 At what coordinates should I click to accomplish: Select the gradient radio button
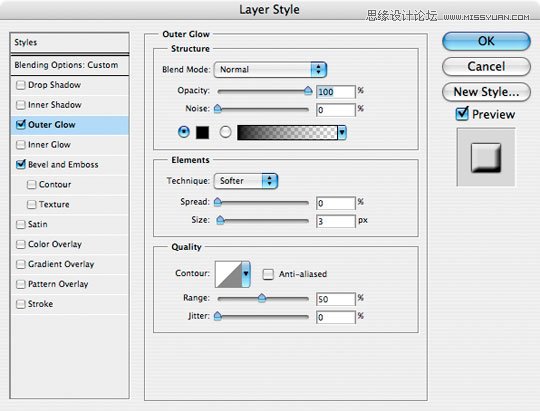[x=225, y=132]
